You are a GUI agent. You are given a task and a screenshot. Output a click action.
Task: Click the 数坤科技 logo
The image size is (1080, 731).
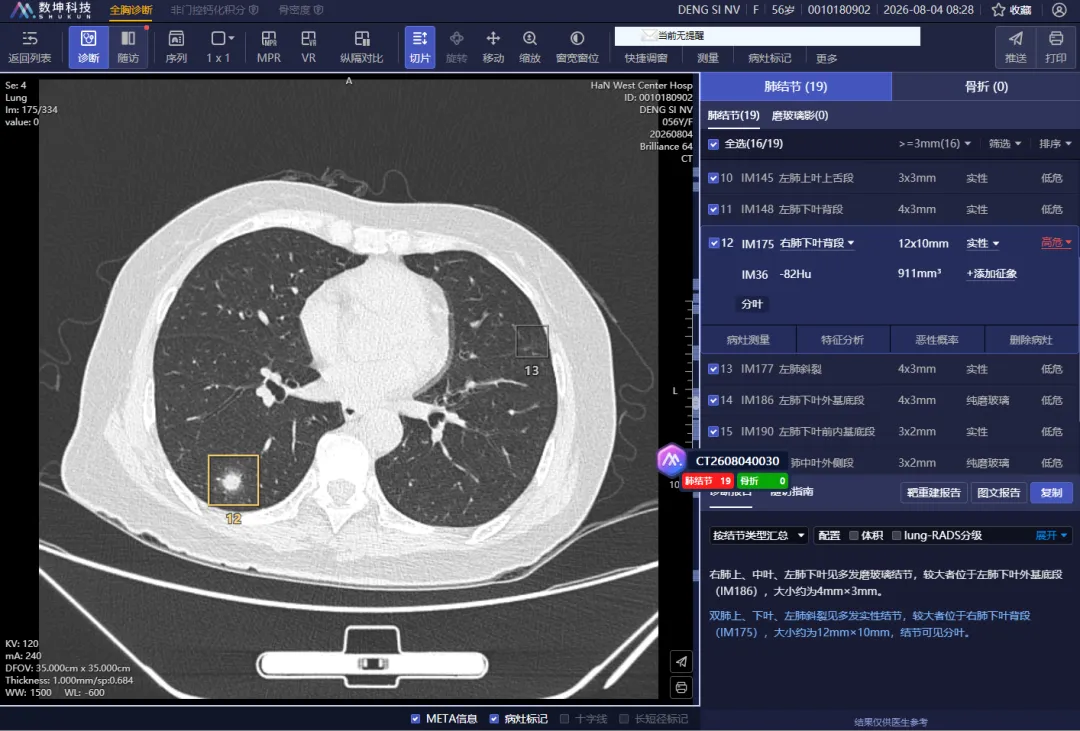(50, 10)
